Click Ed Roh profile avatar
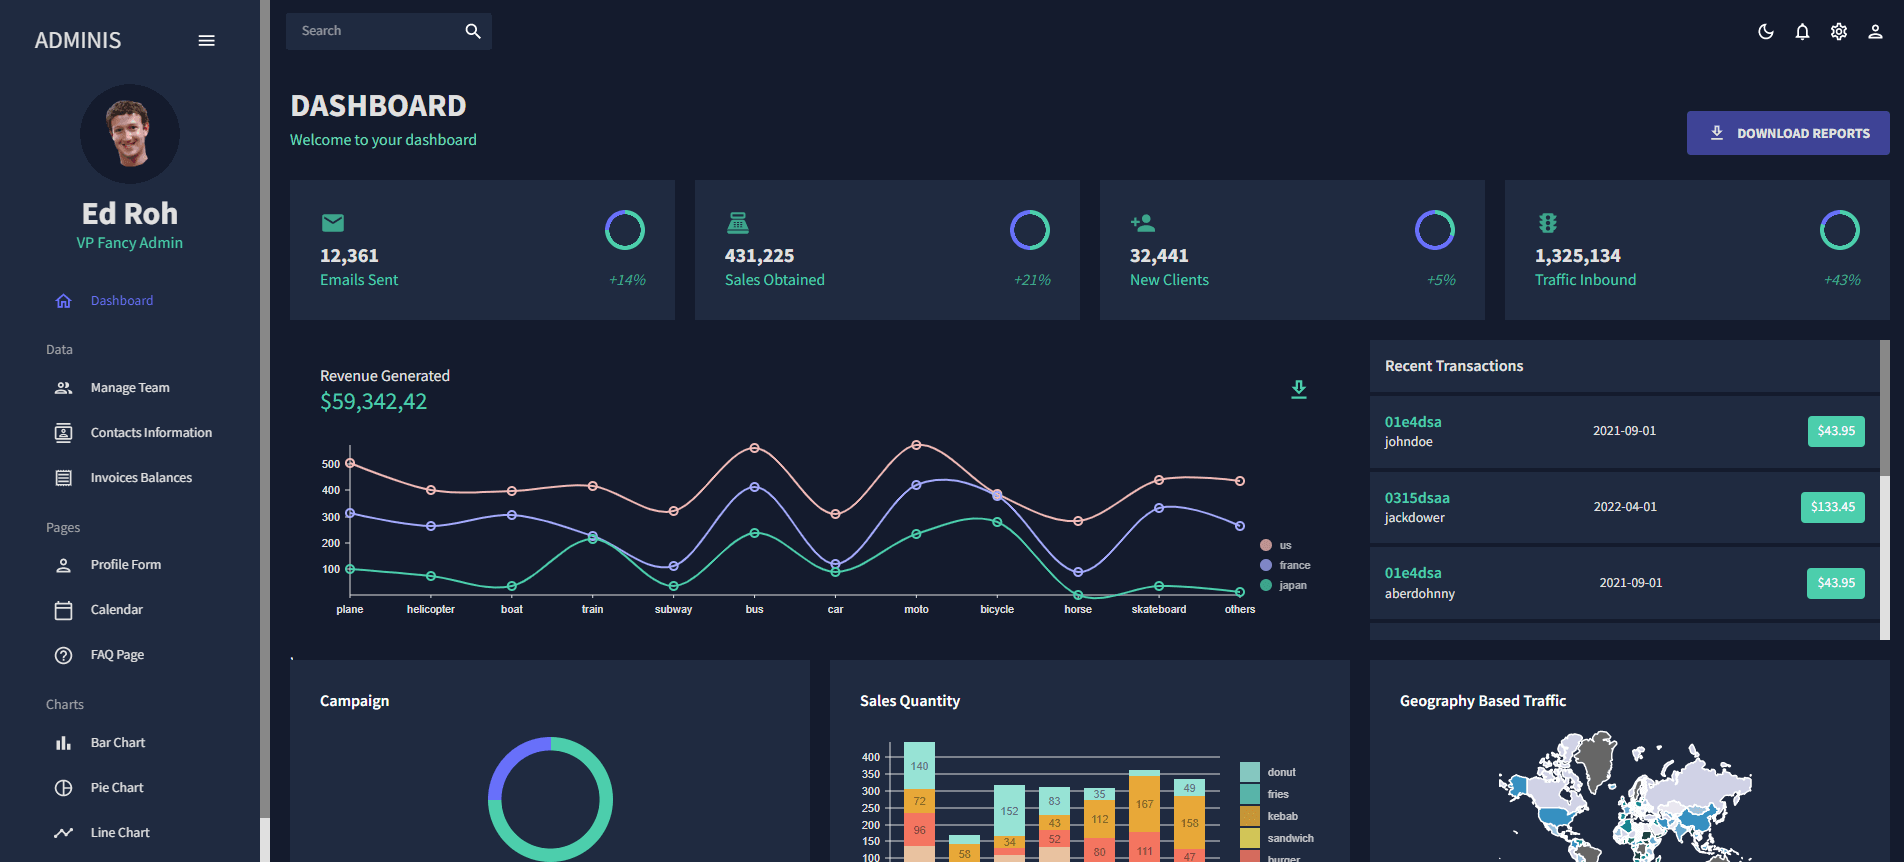Viewport: 1904px width, 862px height. click(130, 134)
